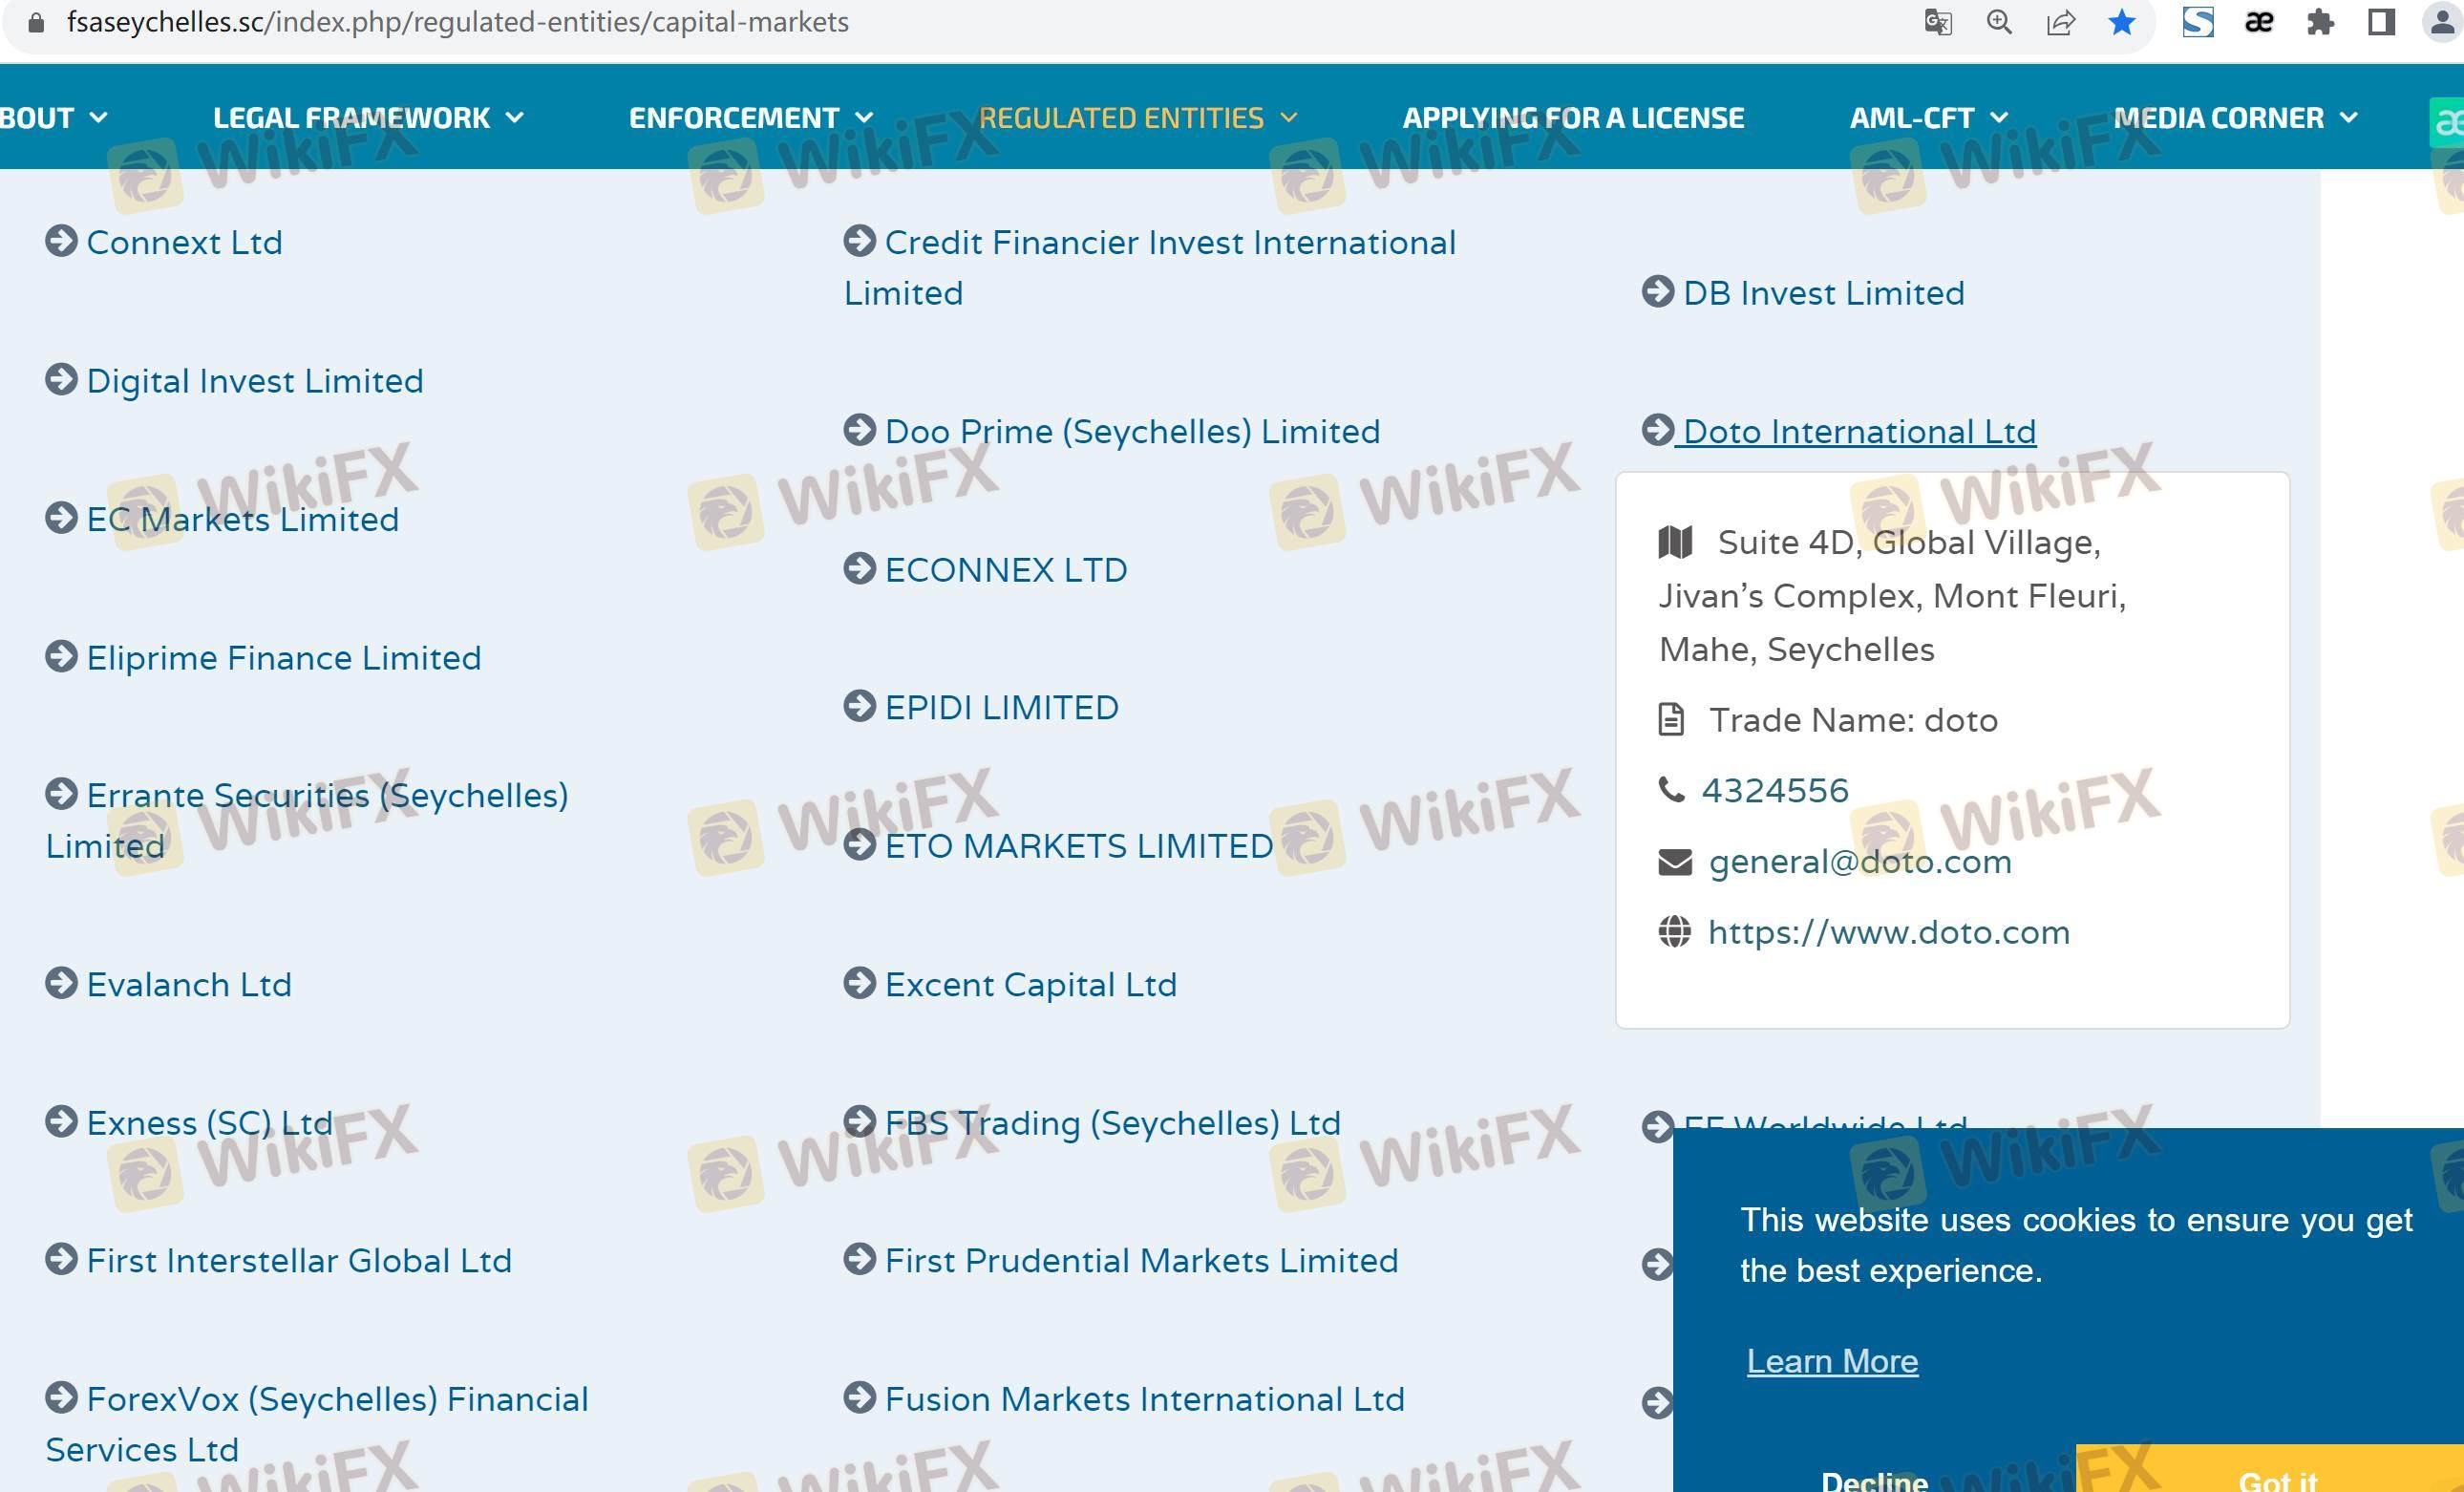
Task: Open First Interstellar Global Ltd entry
Action: (299, 1260)
